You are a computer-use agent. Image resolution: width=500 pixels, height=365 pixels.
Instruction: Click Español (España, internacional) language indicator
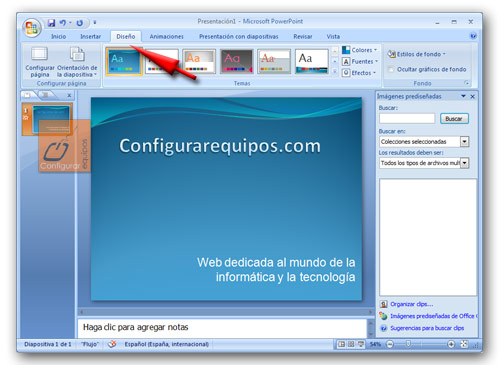pyautogui.click(x=166, y=344)
